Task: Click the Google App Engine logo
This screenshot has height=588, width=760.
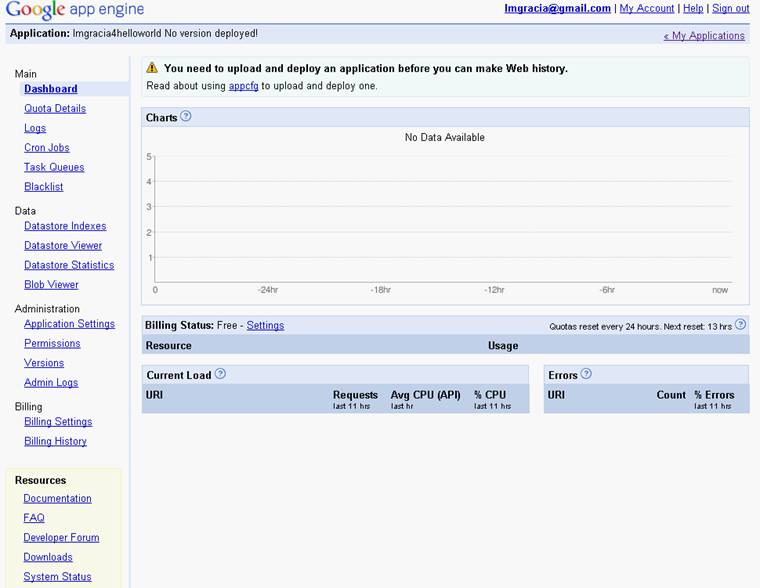Action: click(x=75, y=10)
